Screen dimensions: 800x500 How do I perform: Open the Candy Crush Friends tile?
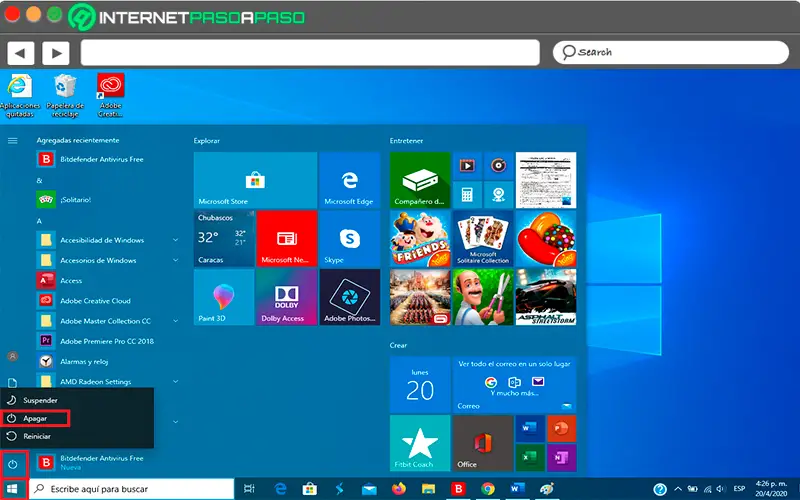(x=420, y=239)
